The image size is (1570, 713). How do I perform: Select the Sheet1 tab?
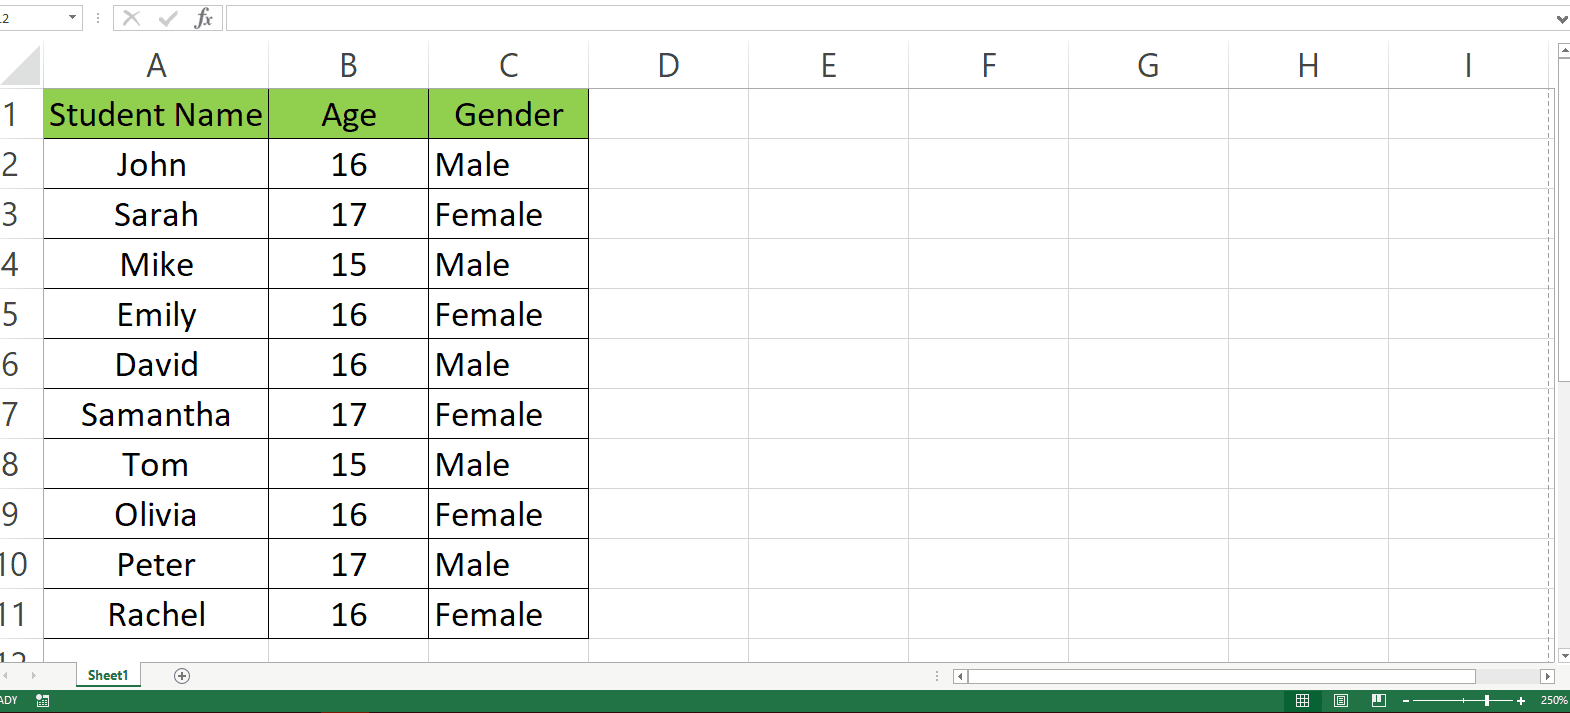[x=107, y=675]
